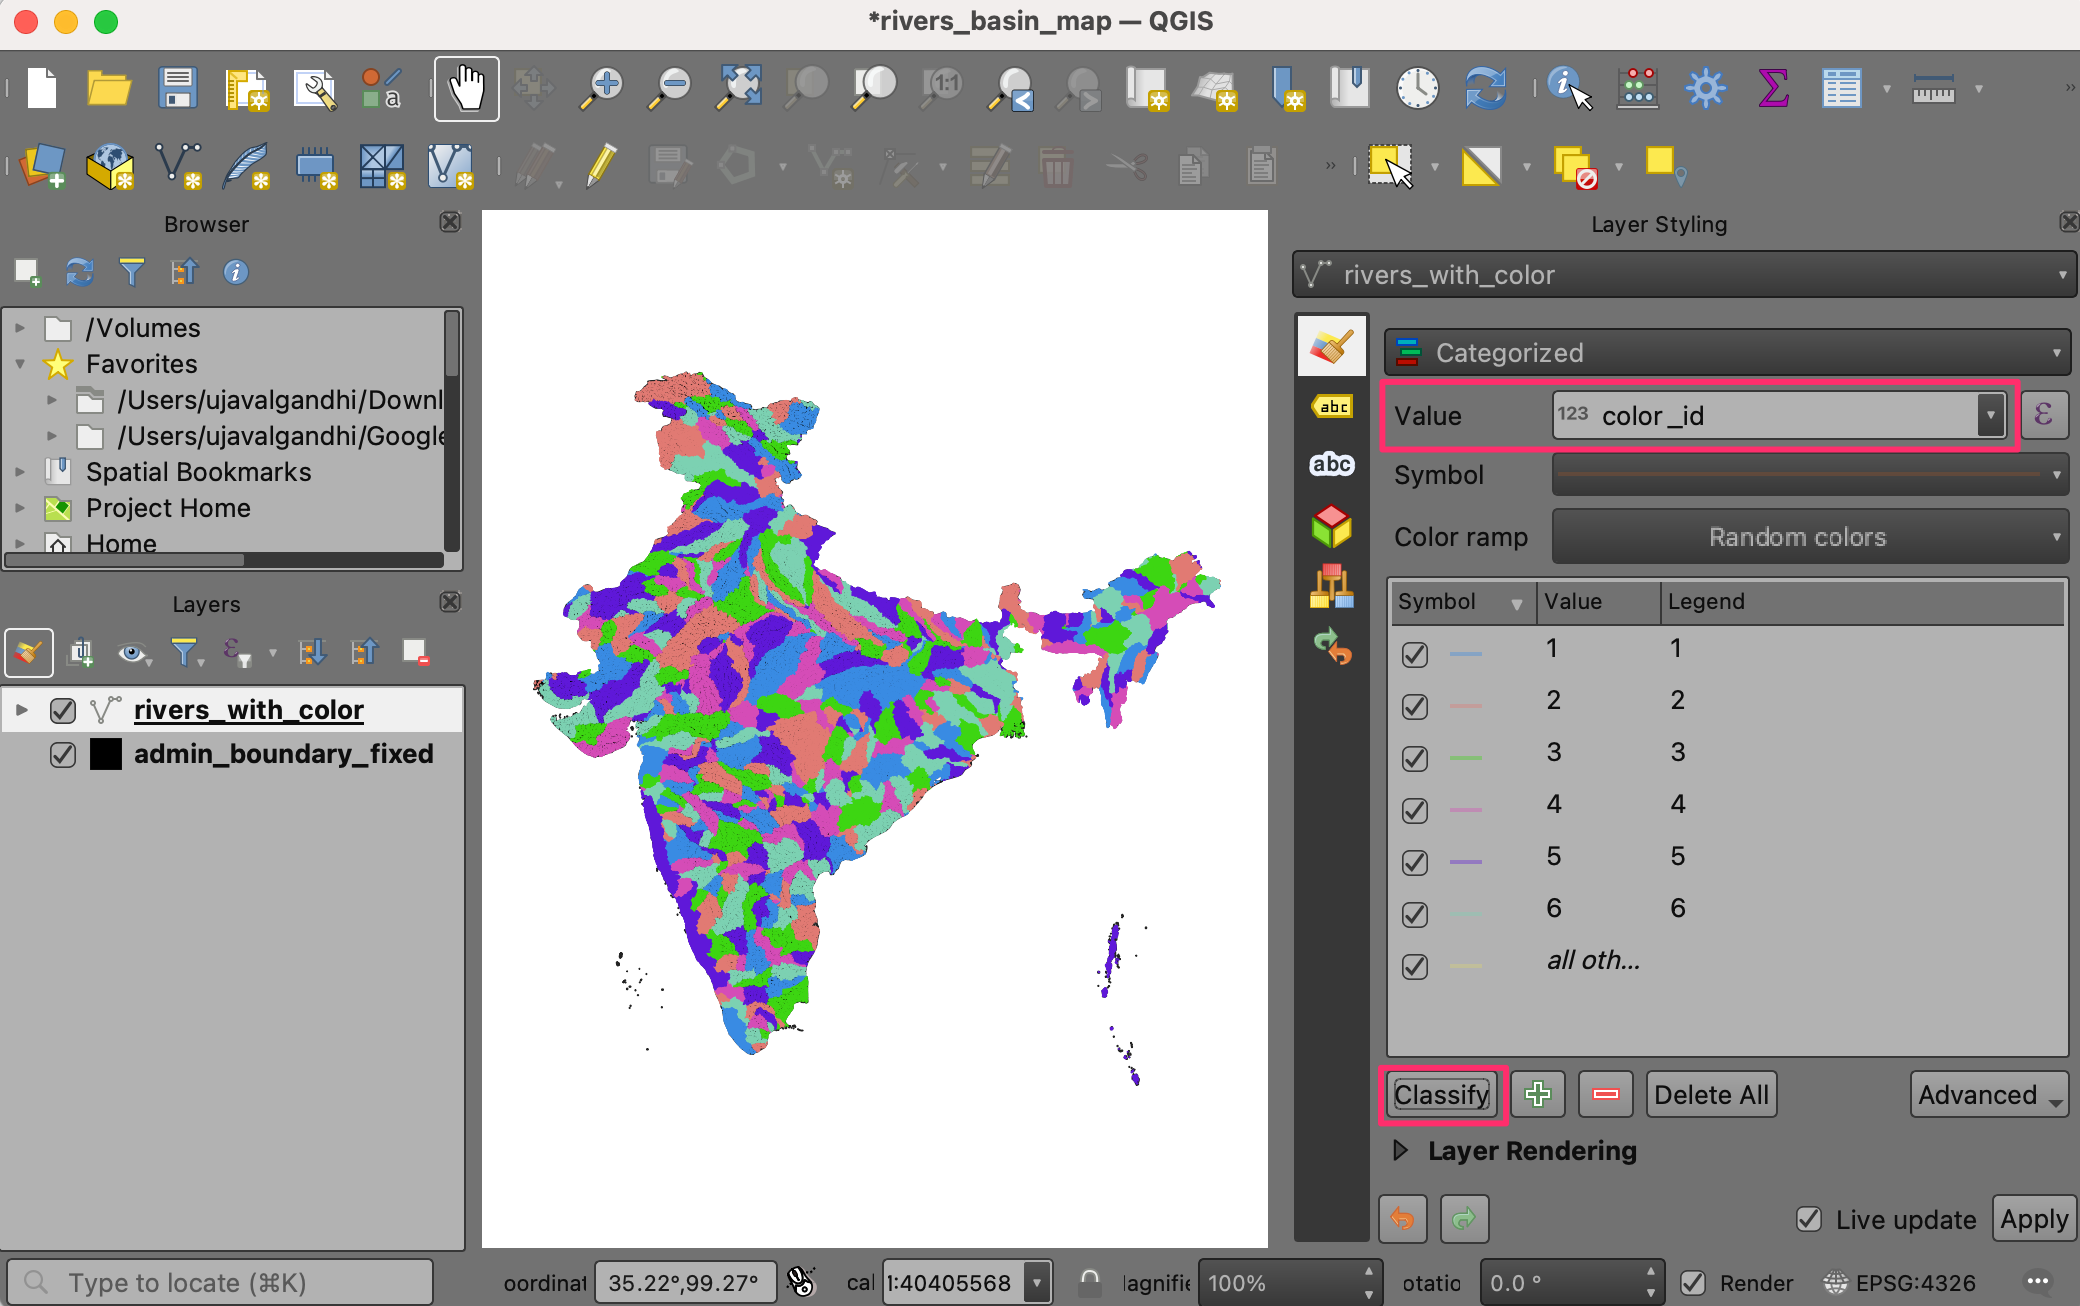Click the Save Project floppy icon
Image resolution: width=2080 pixels, height=1306 pixels.
[177, 89]
